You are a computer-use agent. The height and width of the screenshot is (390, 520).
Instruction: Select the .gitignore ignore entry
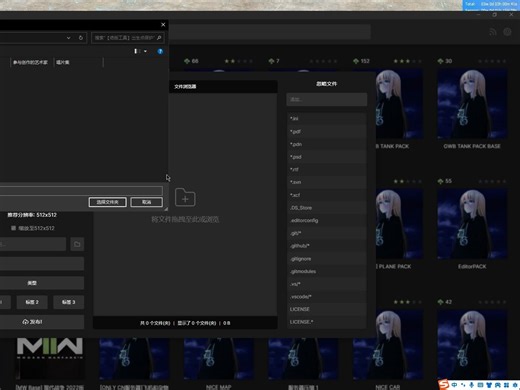tap(327, 259)
